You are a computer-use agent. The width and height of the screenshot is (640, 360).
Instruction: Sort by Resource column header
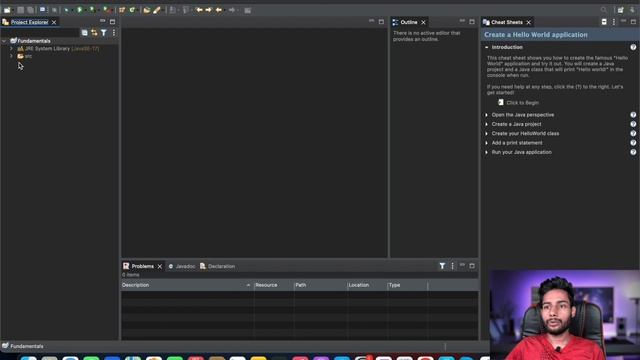point(273,285)
